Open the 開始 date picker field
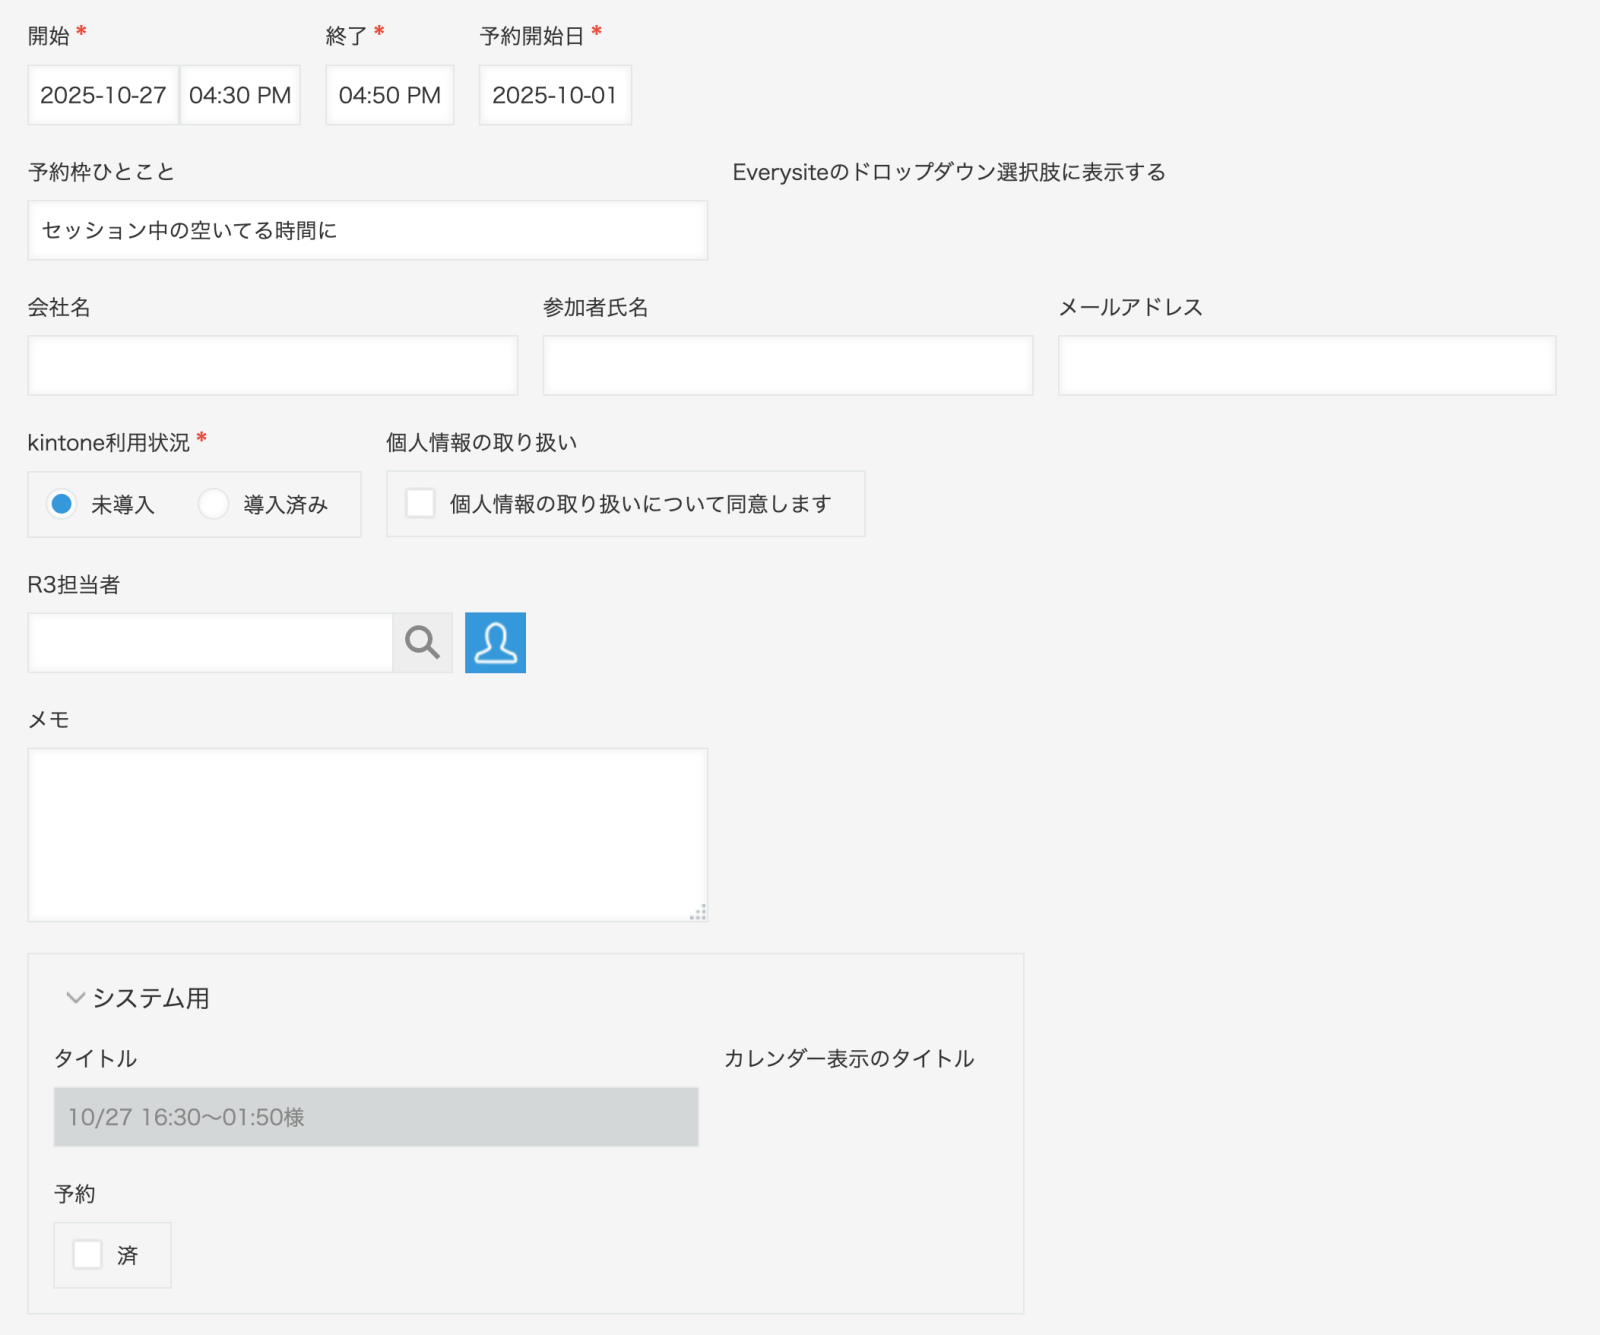The image size is (1600, 1335). pos(103,95)
